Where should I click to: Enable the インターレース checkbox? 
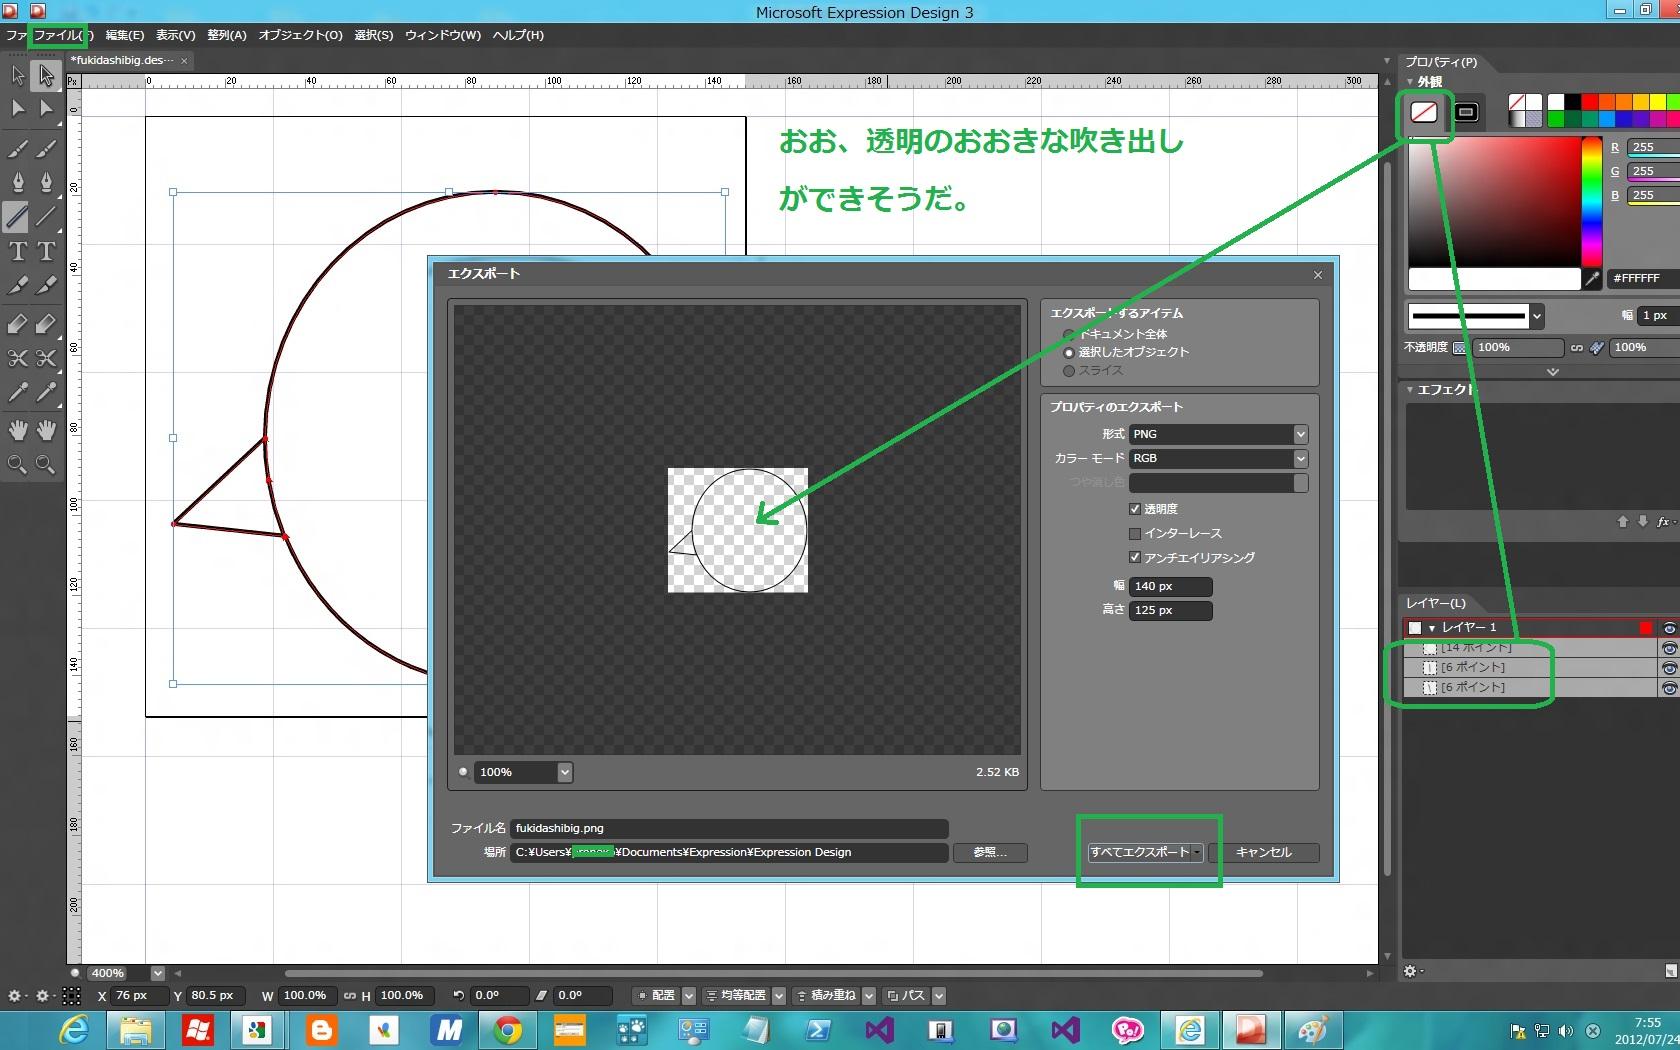coord(1135,534)
